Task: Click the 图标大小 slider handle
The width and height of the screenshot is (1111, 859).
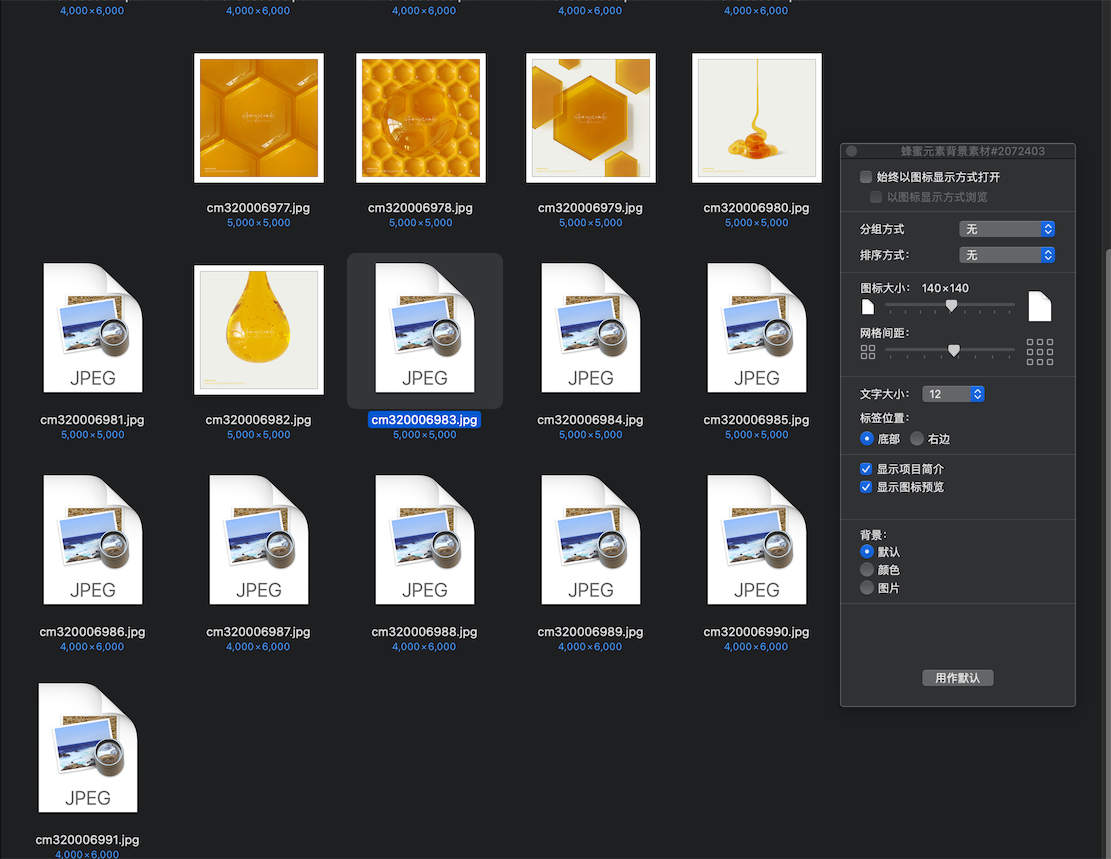Action: click(x=951, y=306)
